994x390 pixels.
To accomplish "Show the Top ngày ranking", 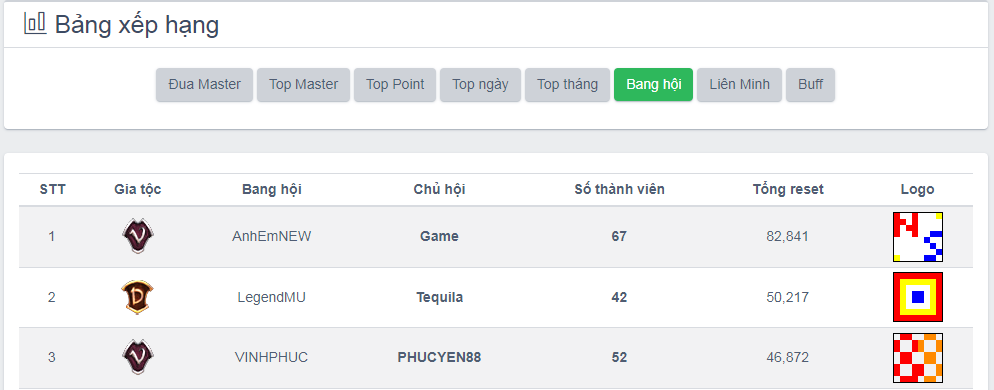I will coord(481,84).
